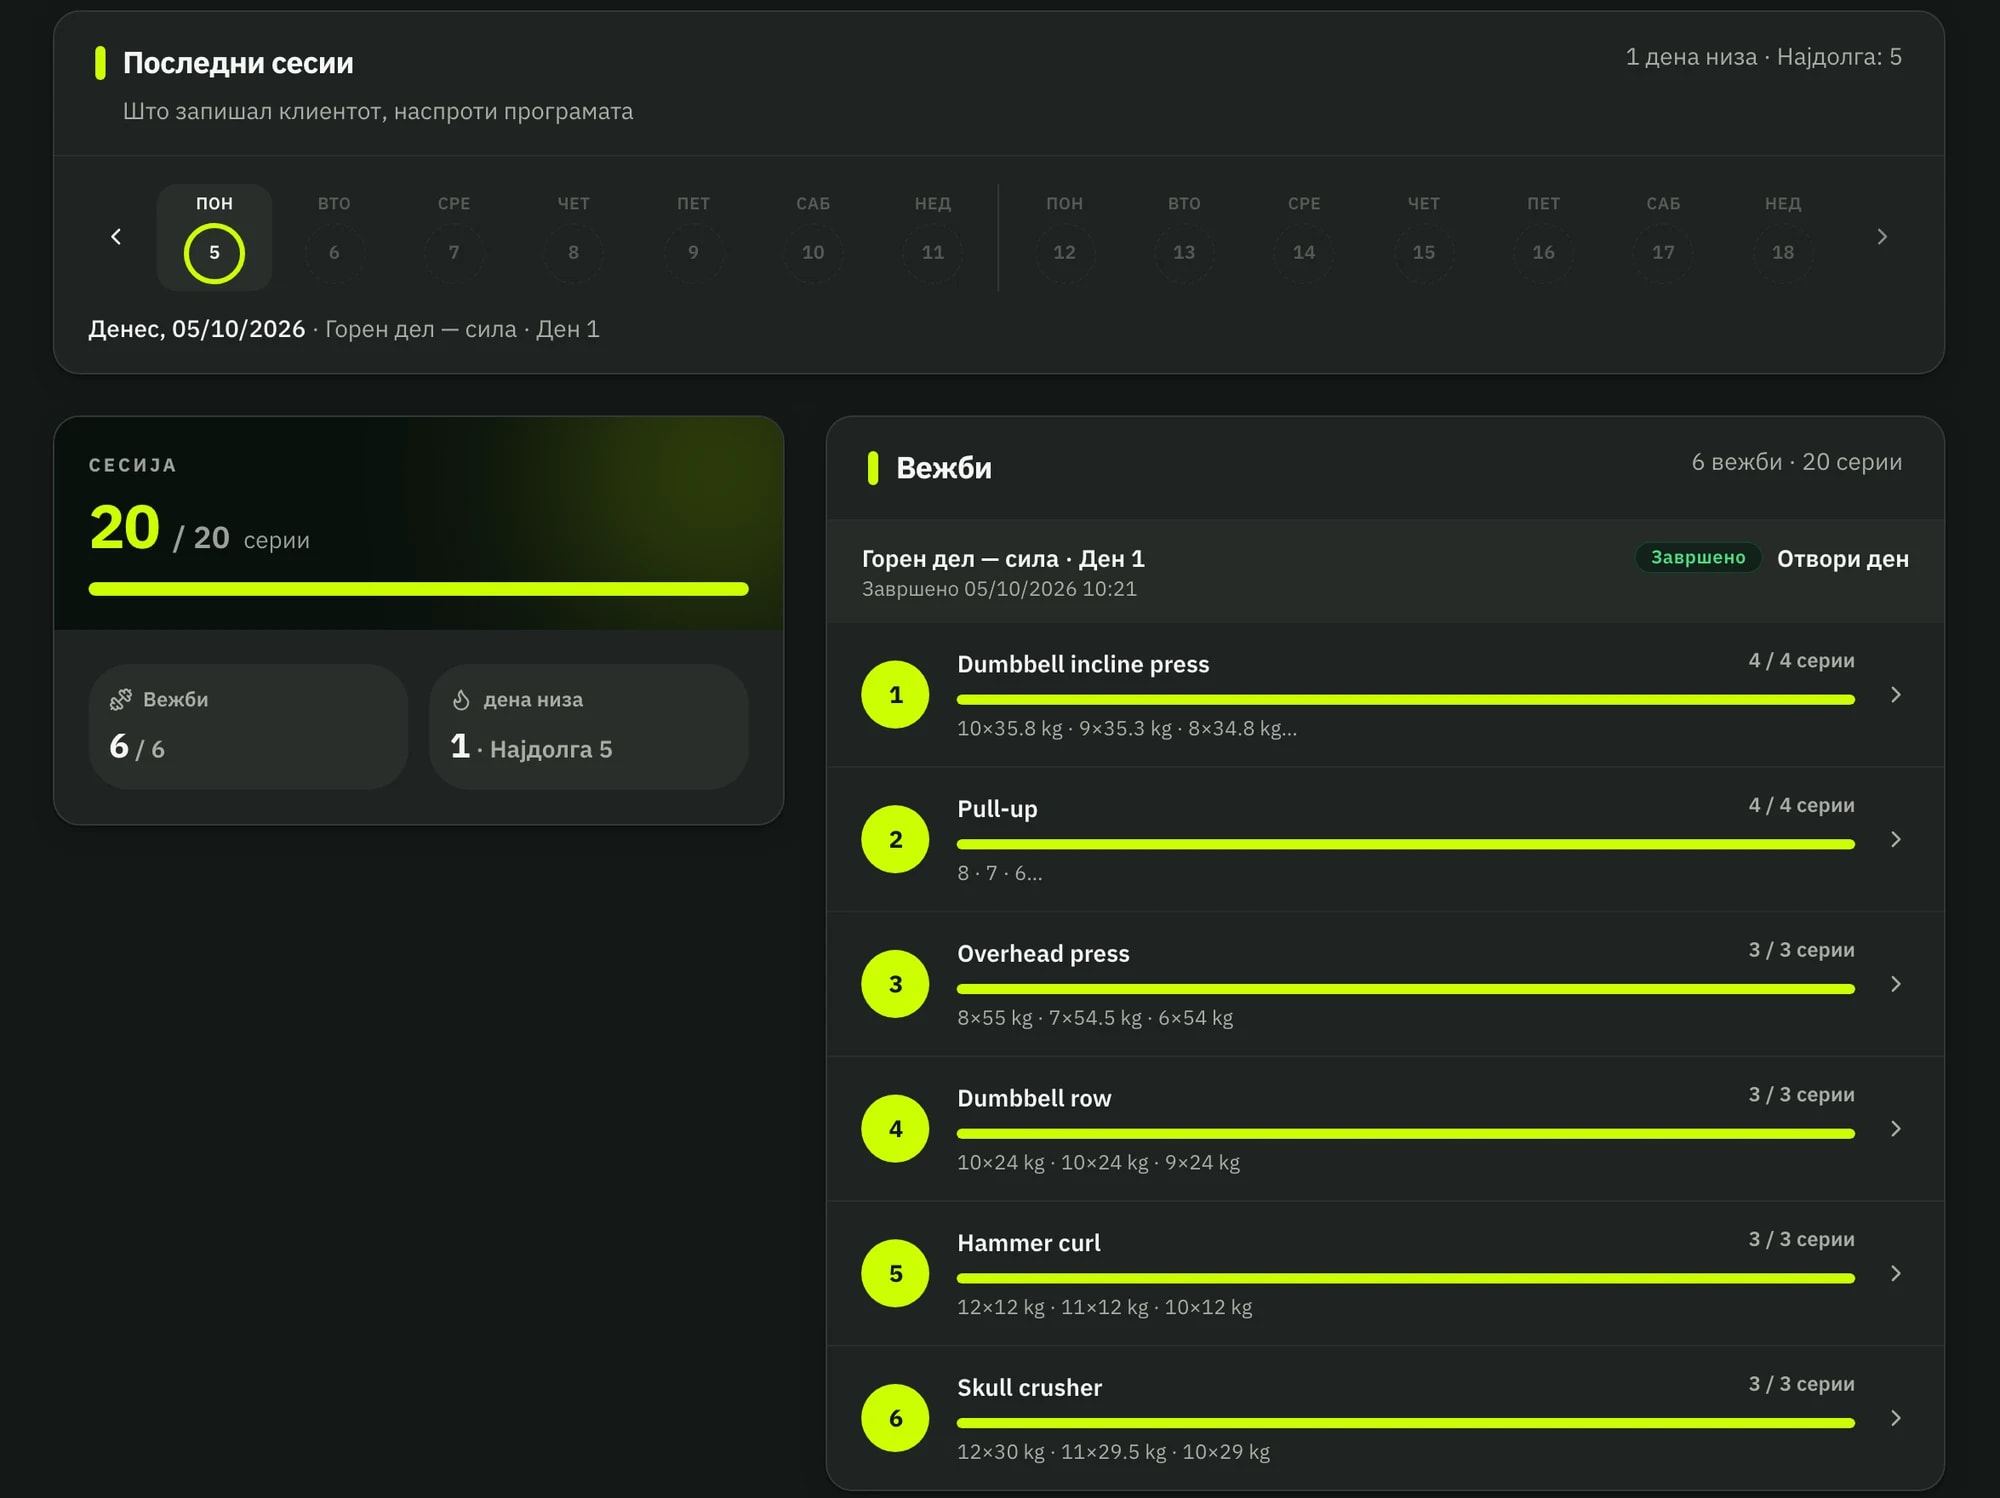
Task: Click the Pull-up progress bar
Action: pos(1405,844)
